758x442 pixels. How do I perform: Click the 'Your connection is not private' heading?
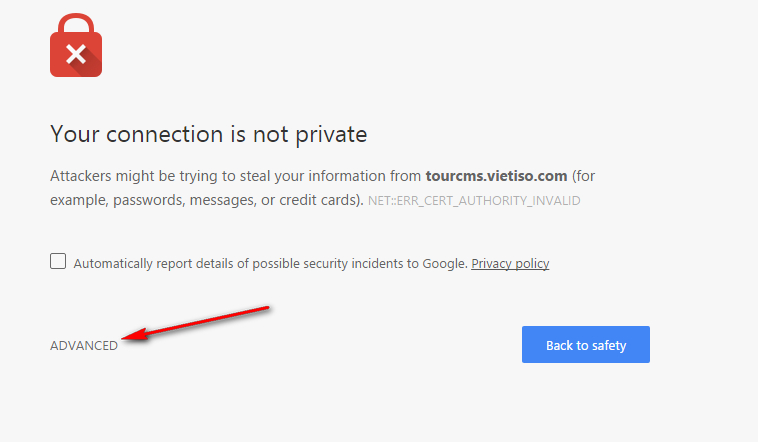click(208, 134)
